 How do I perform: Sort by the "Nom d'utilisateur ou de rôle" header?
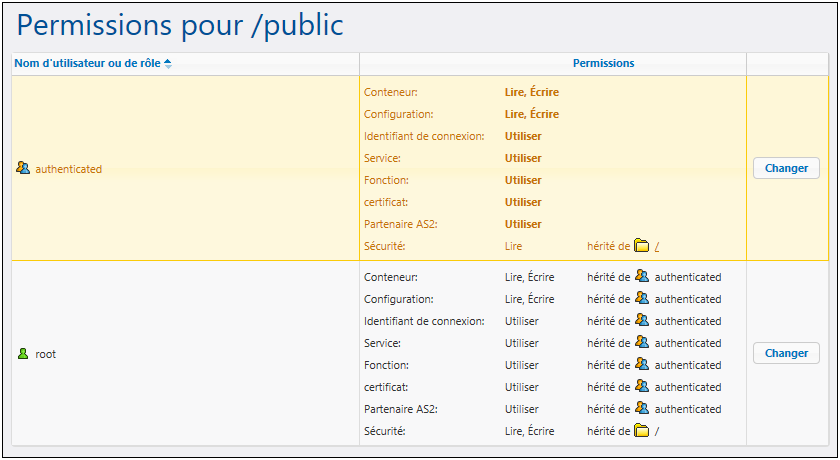tap(87, 64)
